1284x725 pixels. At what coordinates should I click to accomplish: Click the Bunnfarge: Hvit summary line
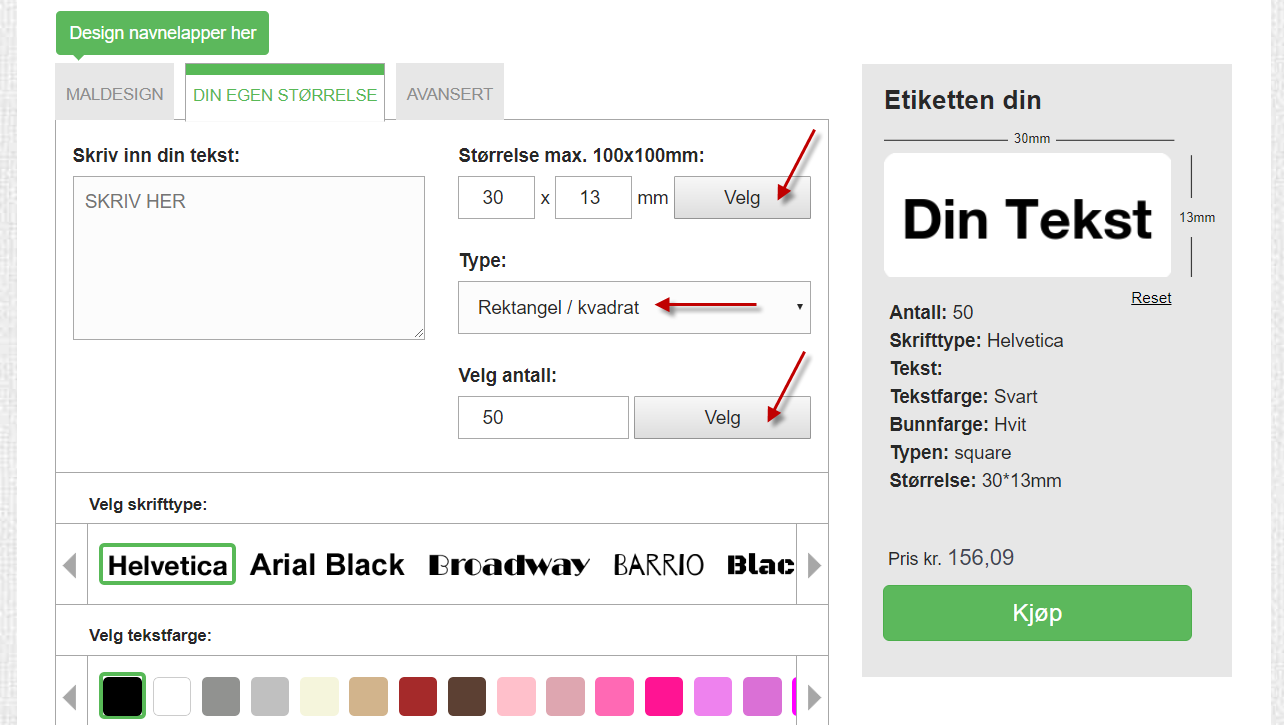pos(958,424)
